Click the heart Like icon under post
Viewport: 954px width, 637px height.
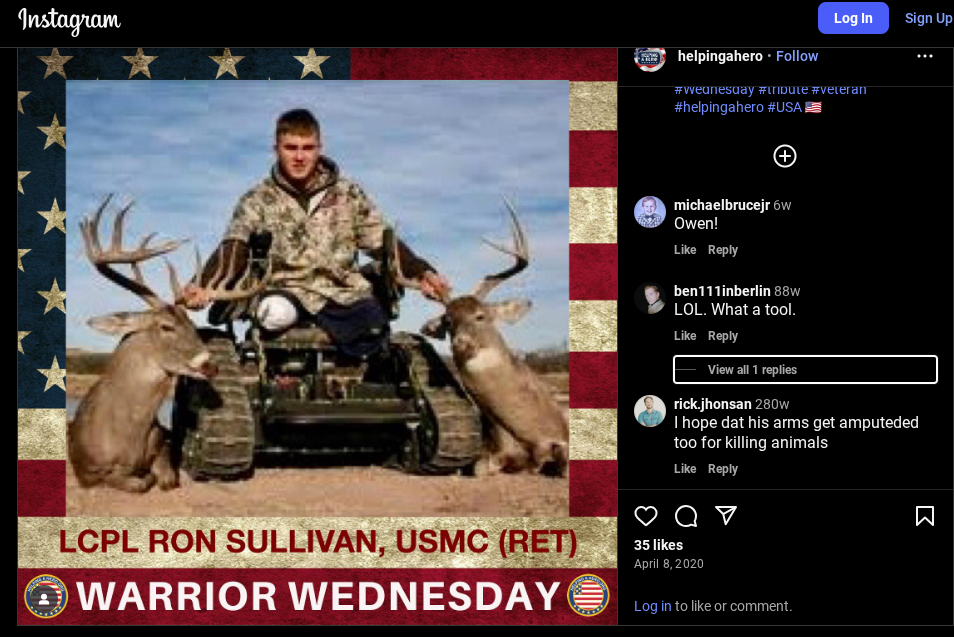click(646, 516)
